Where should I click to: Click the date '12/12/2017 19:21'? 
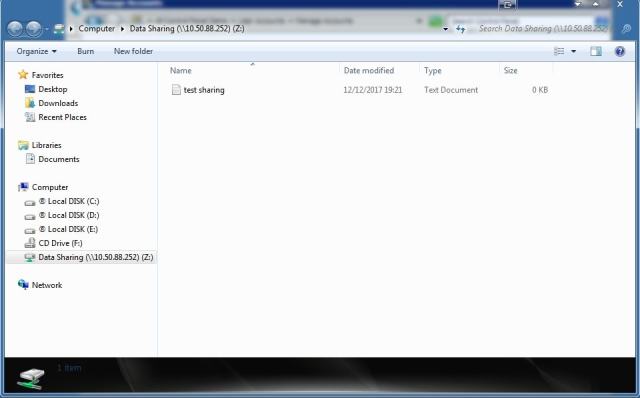(373, 90)
